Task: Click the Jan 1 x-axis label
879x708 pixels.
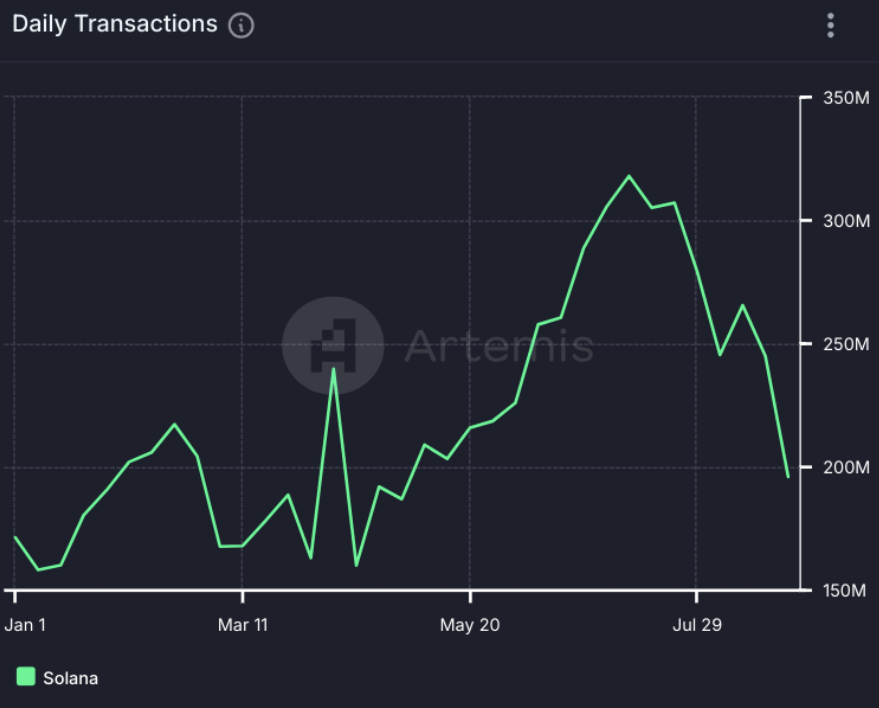Action: [x=25, y=626]
